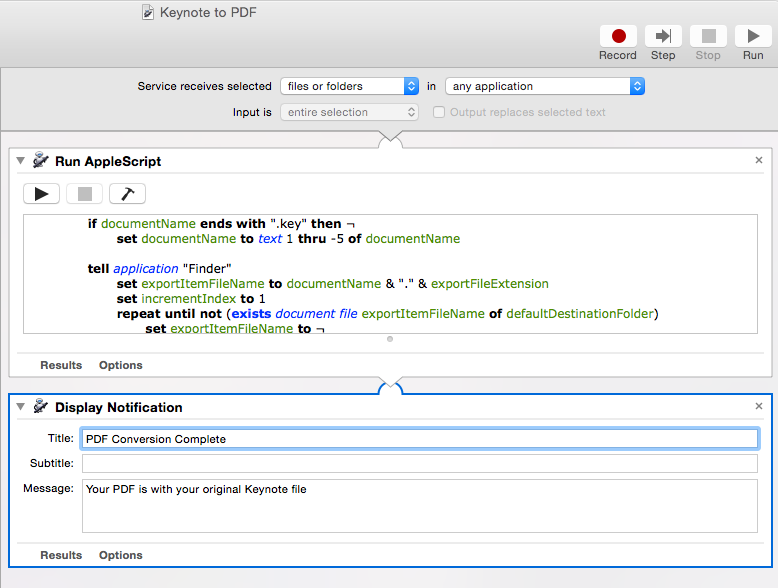Click the notification Title field
Image resolution: width=778 pixels, height=588 pixels.
point(420,439)
